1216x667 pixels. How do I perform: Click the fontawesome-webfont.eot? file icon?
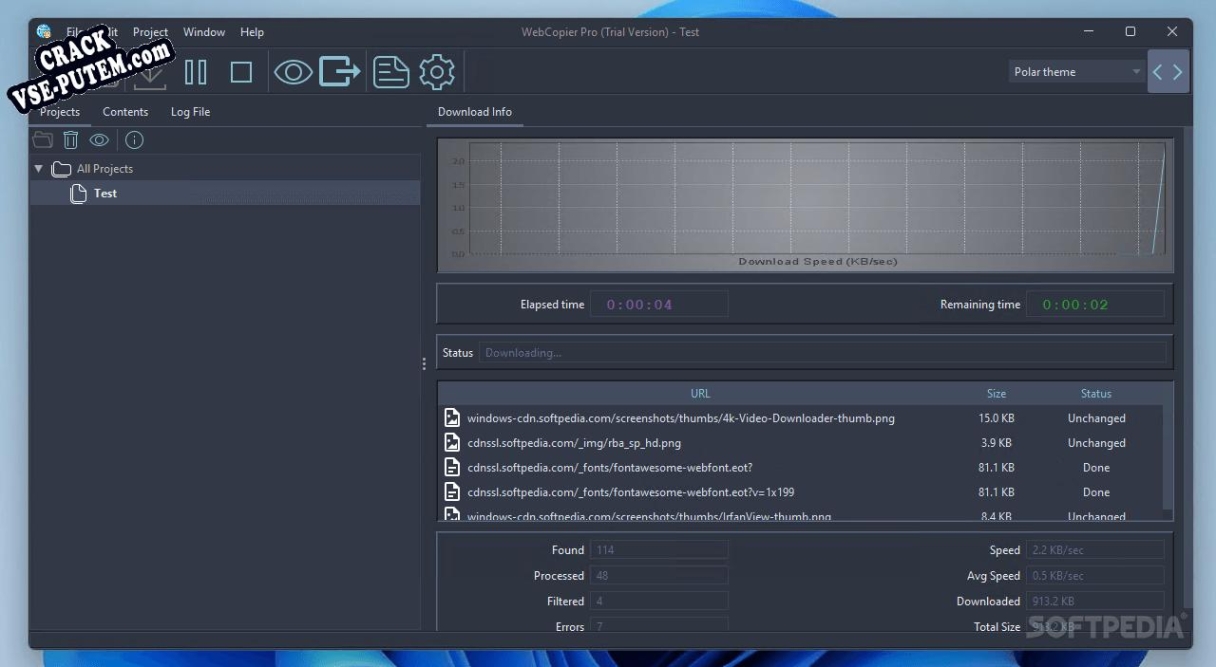click(x=452, y=467)
